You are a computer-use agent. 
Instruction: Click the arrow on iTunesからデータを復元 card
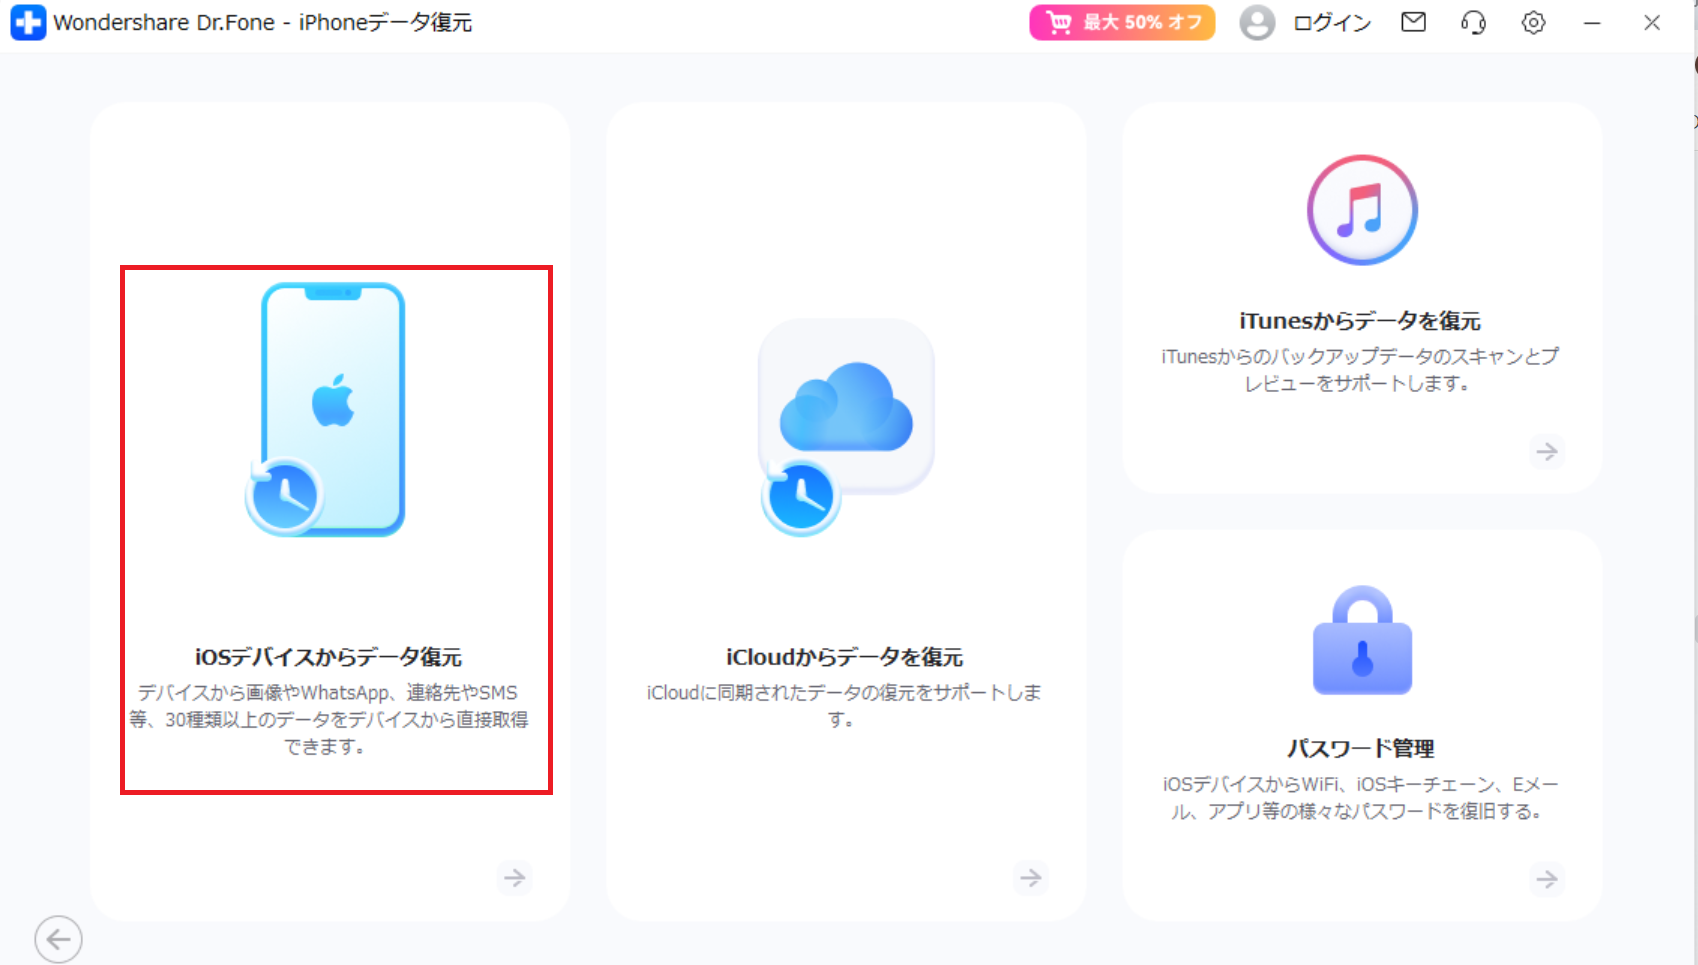1547,451
